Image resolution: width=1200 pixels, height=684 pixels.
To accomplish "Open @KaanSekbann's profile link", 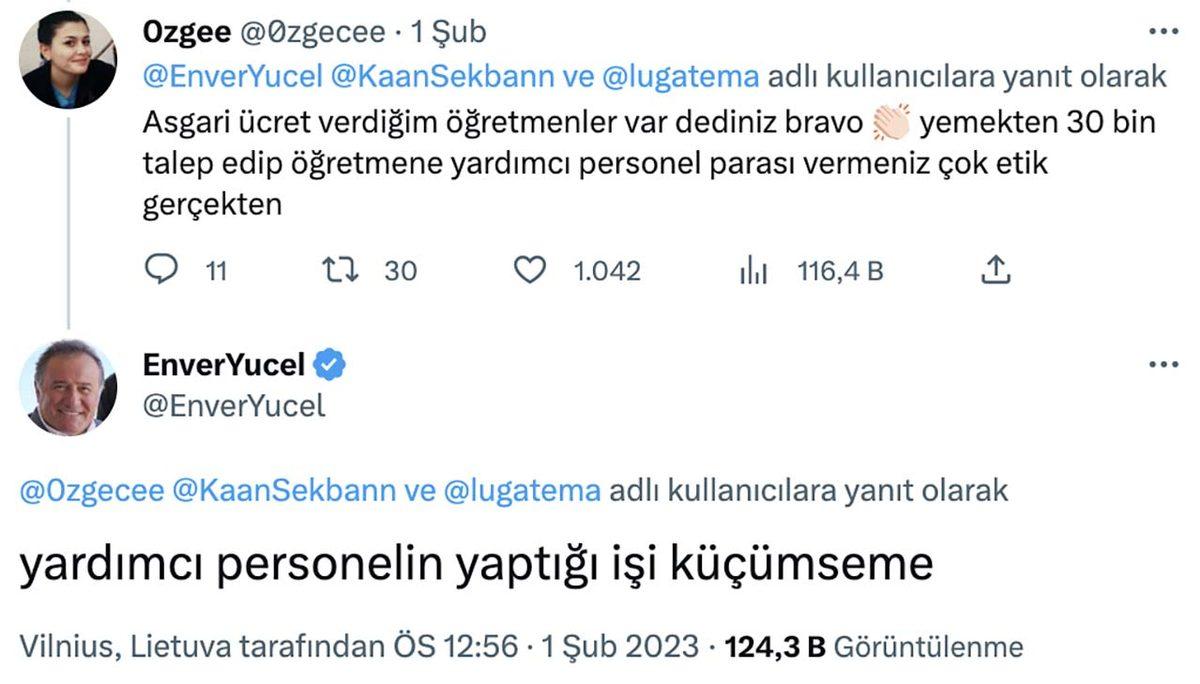I will point(435,73).
